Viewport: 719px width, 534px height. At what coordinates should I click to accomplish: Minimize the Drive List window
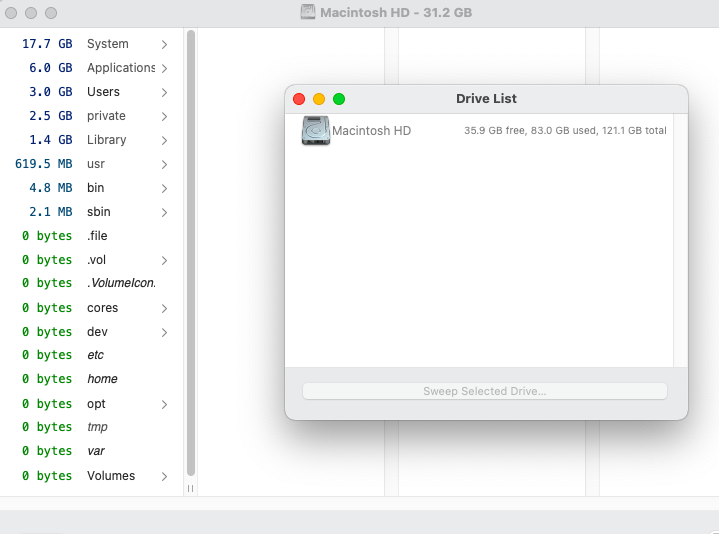tap(319, 99)
